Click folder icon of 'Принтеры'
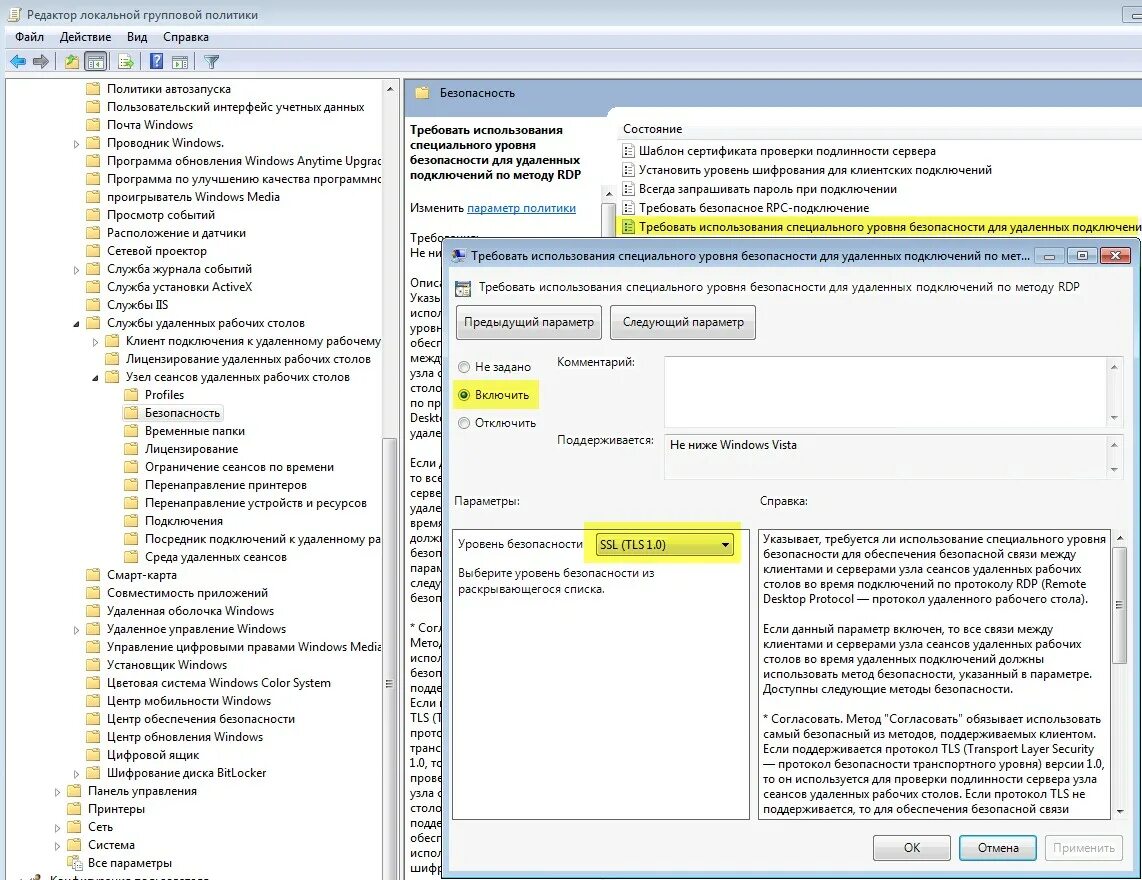The image size is (1142, 880). (x=74, y=809)
